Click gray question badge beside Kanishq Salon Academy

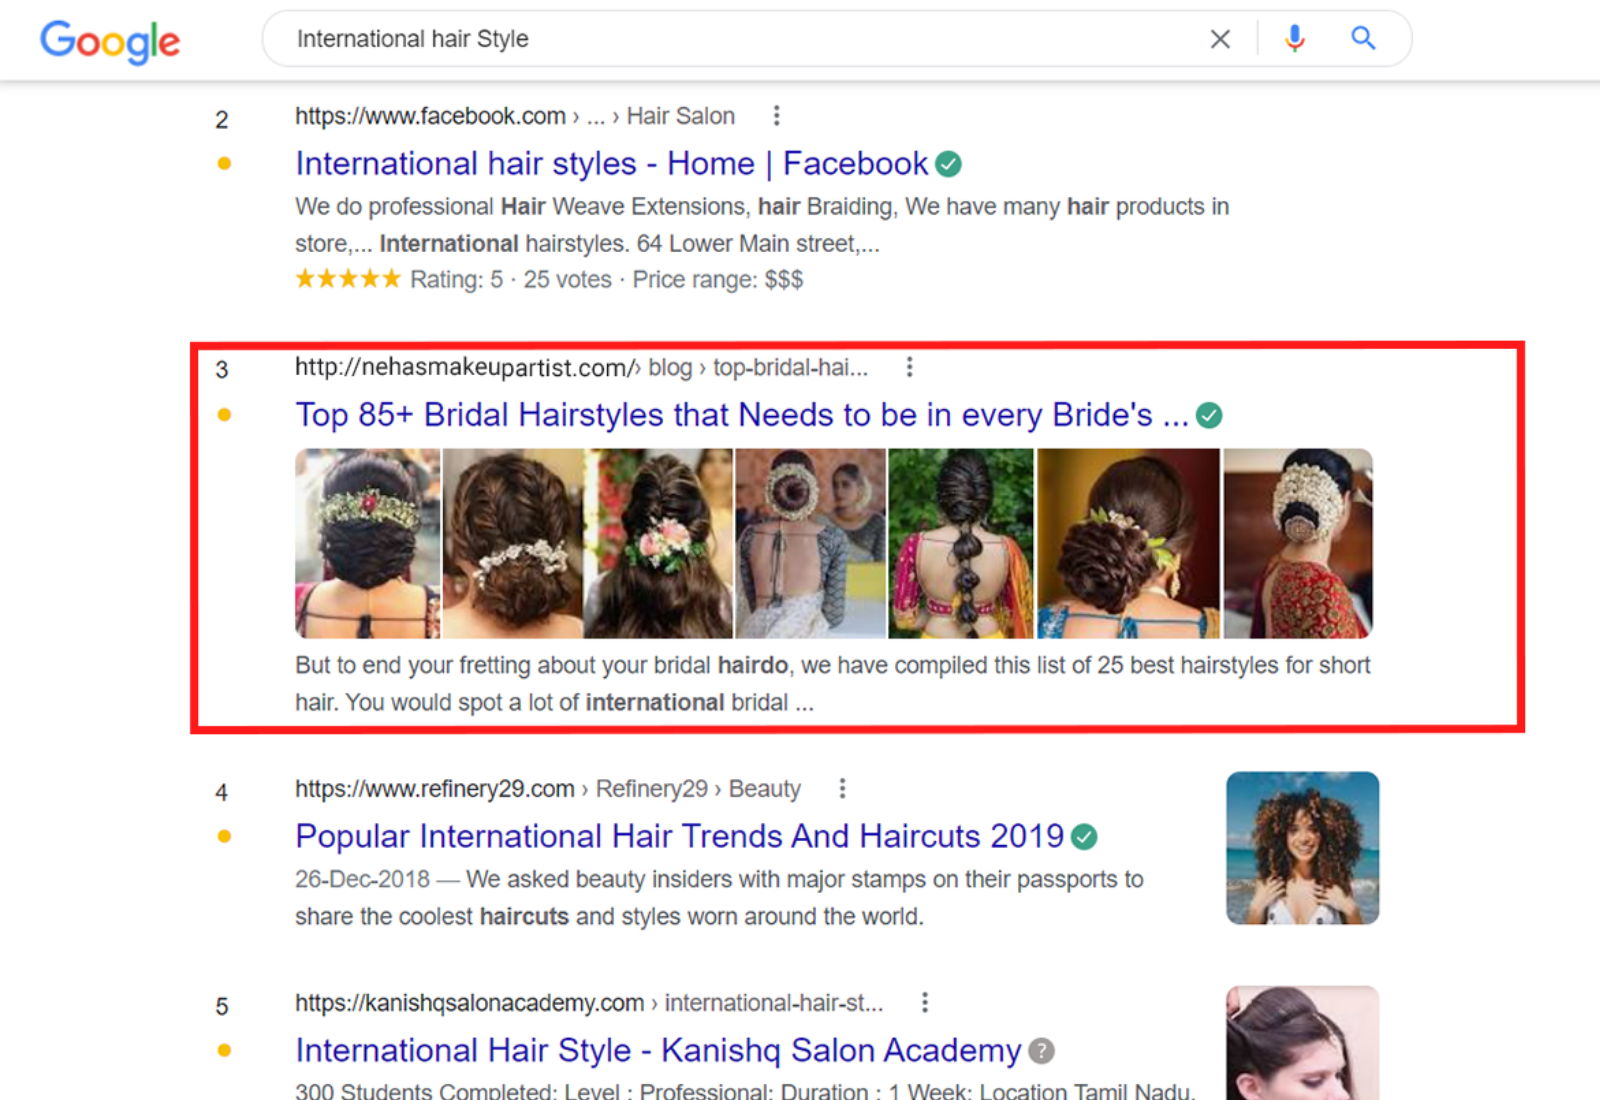1041,1051
